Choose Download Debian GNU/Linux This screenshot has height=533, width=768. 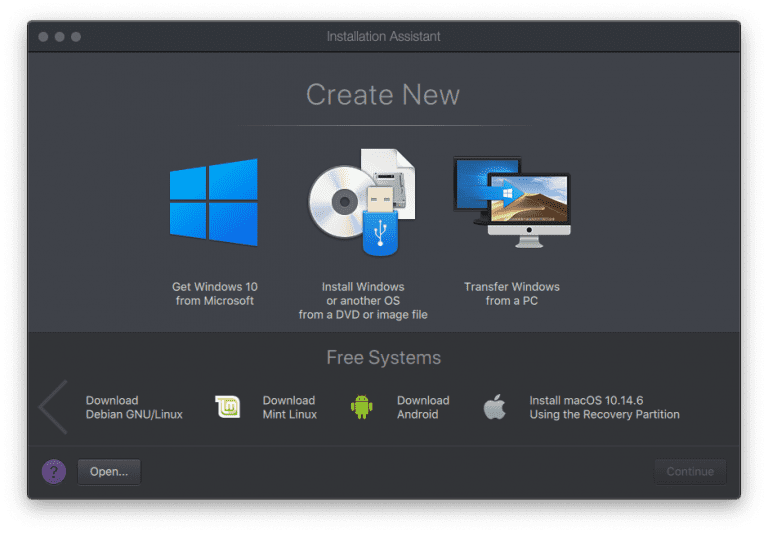tap(134, 407)
